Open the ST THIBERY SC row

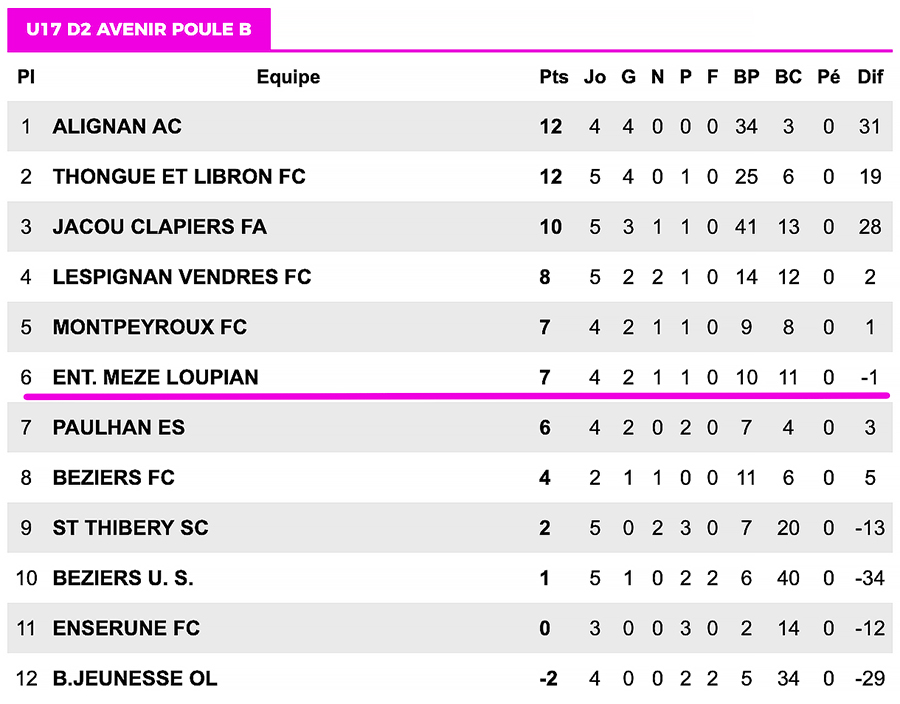pos(131,528)
